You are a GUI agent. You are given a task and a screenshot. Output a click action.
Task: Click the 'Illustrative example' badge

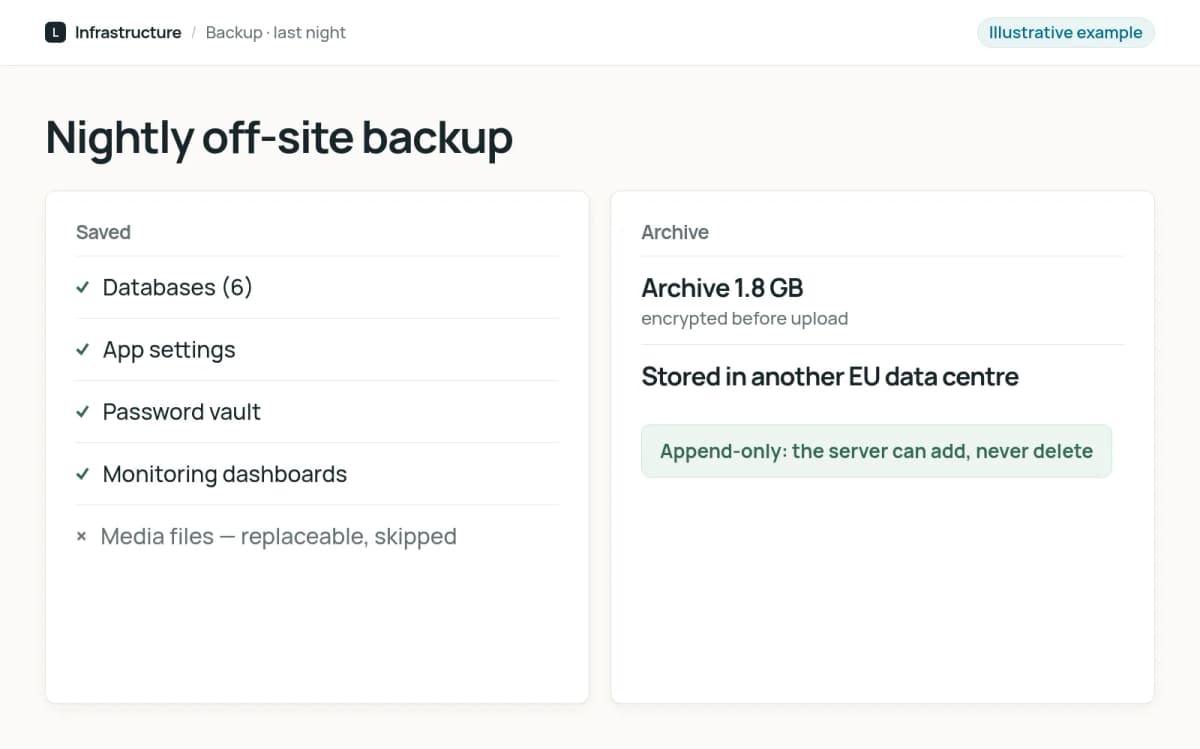[x=1065, y=32]
